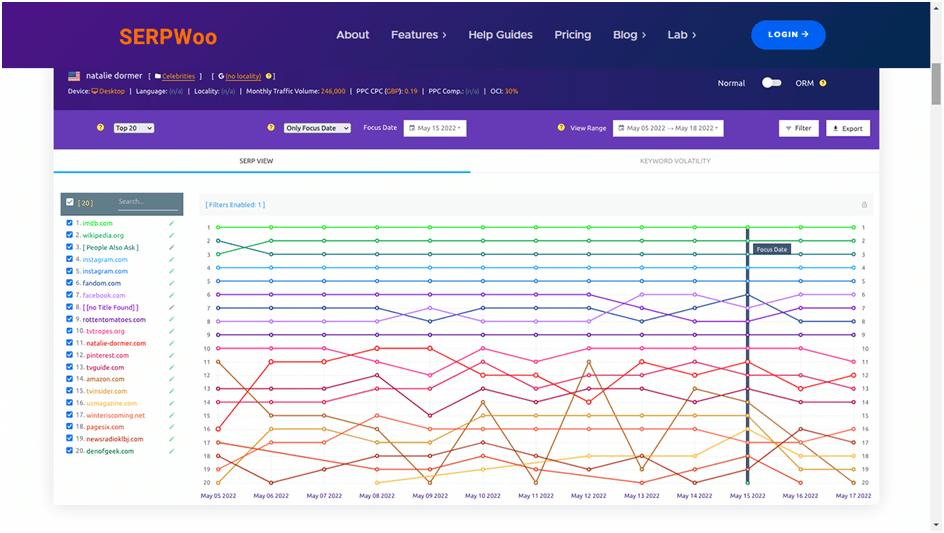The image size is (944, 533).
Task: Uncheck the wikipedia.org checkbox
Action: click(70, 235)
